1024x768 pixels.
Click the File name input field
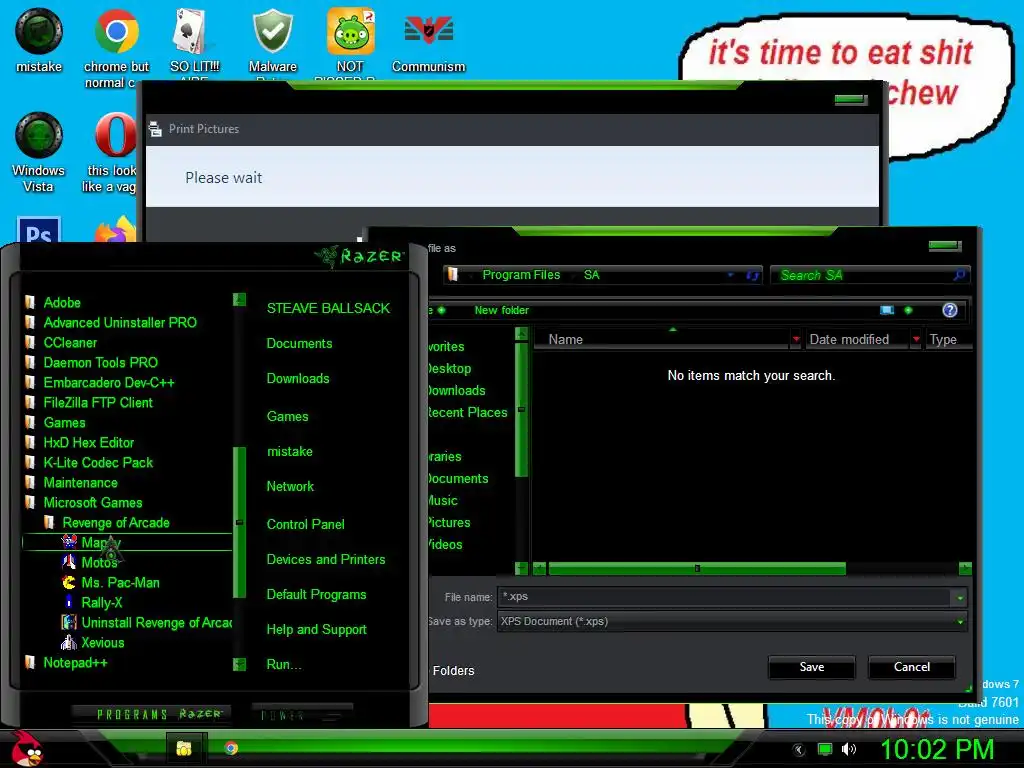point(725,597)
